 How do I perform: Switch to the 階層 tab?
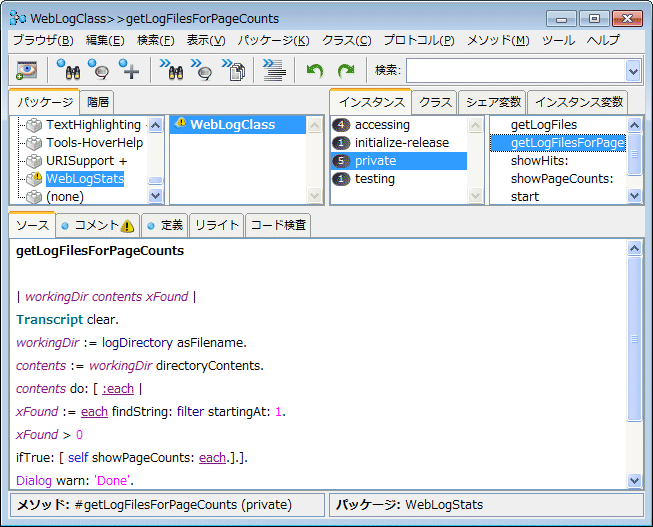coord(98,102)
